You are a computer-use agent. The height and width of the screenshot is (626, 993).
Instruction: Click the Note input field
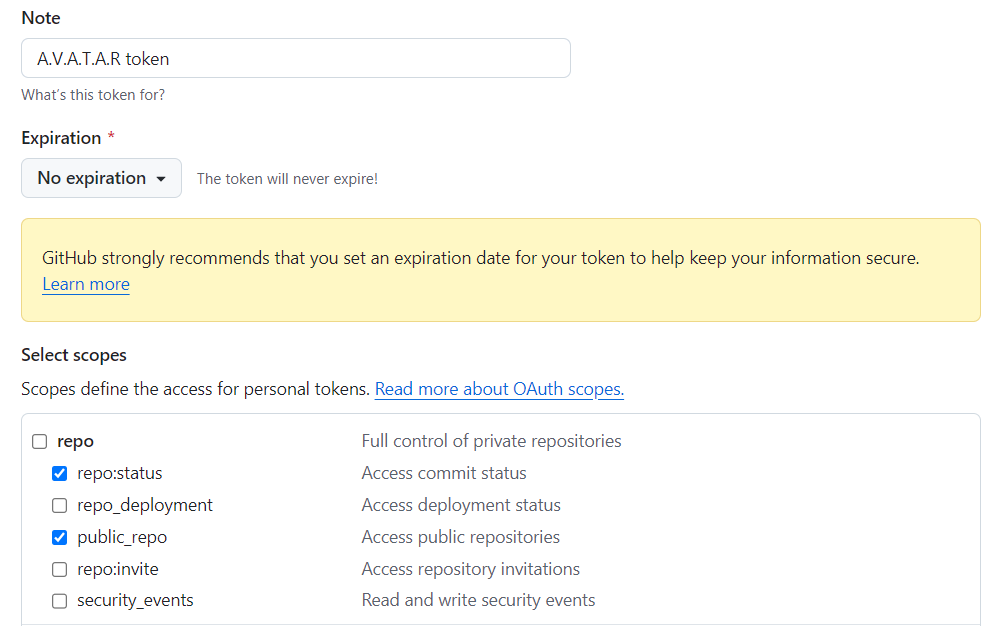click(296, 58)
